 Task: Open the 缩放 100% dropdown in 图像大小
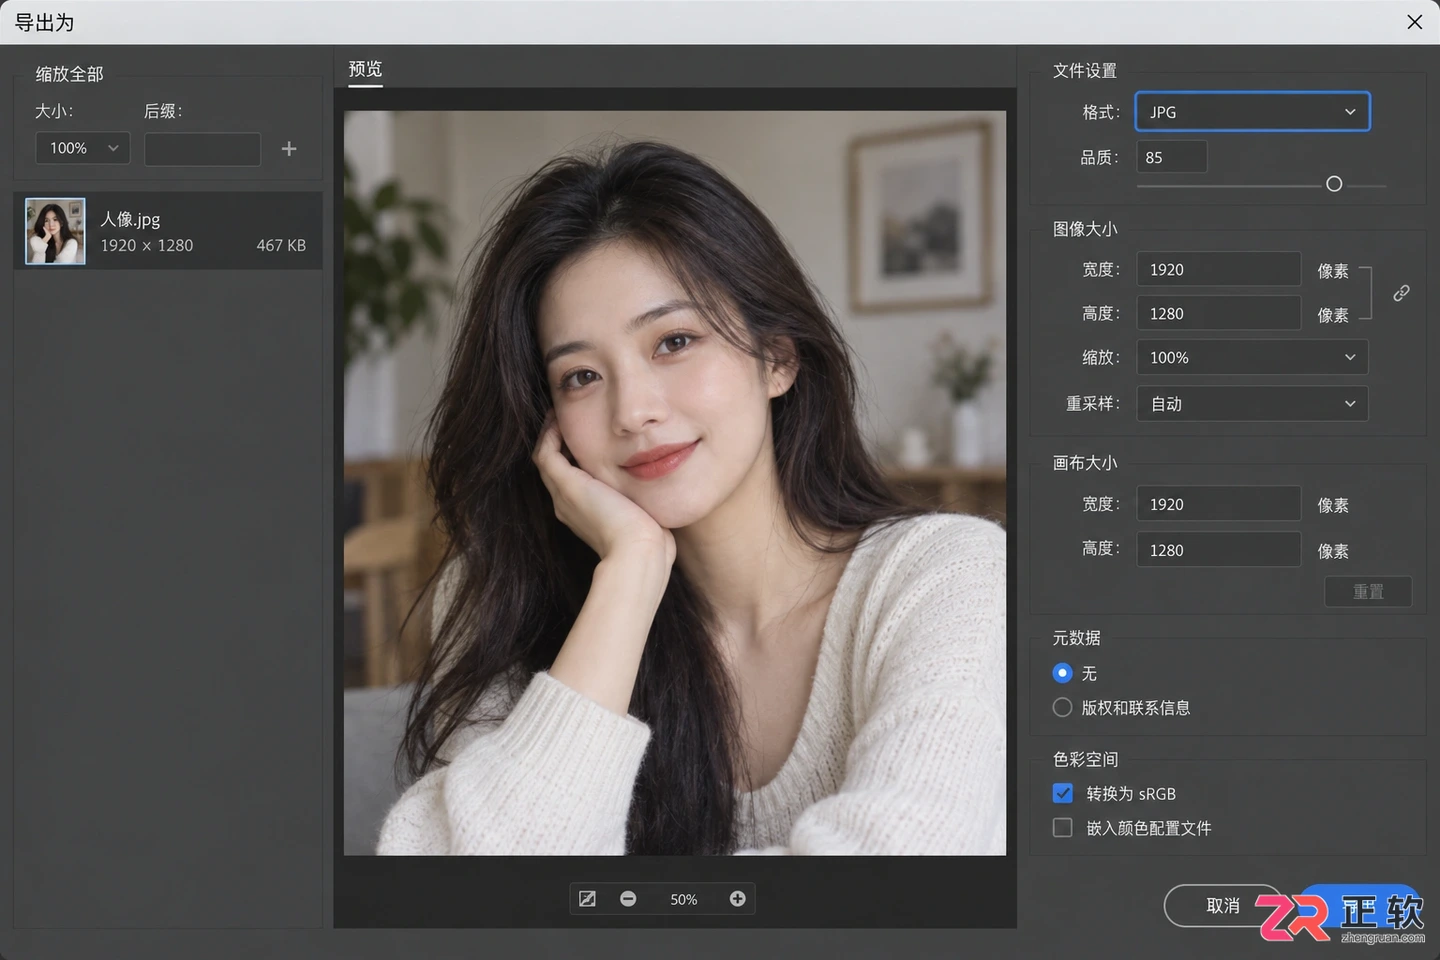(1252, 357)
